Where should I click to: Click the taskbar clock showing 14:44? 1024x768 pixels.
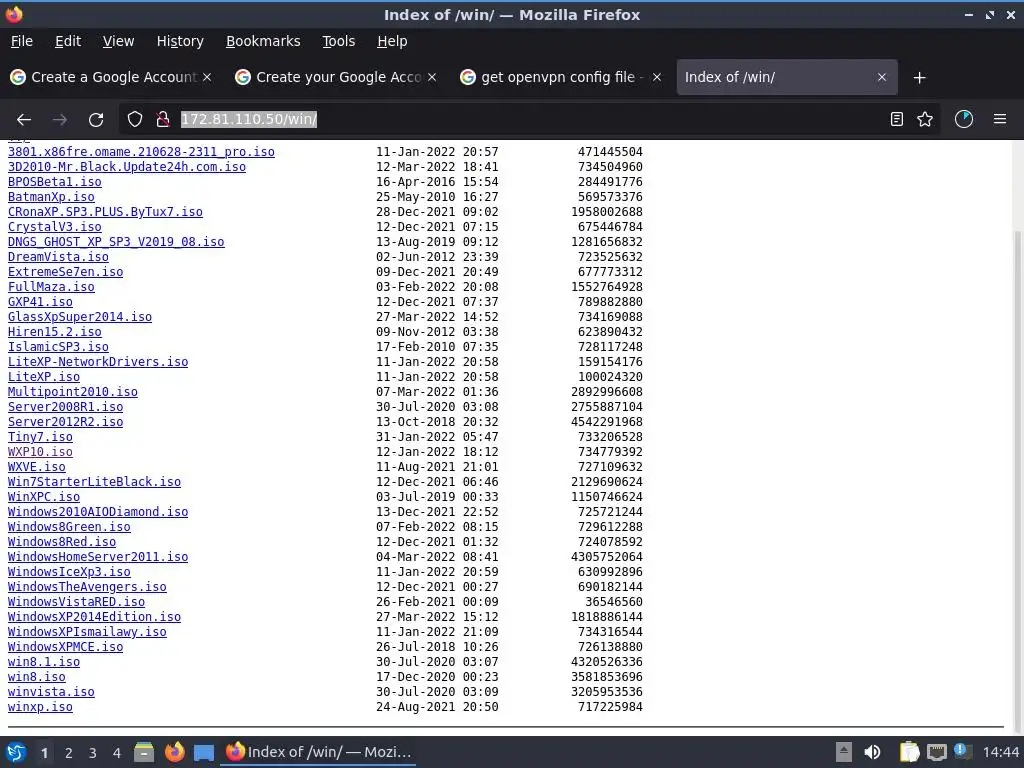pyautogui.click(x=1000, y=752)
